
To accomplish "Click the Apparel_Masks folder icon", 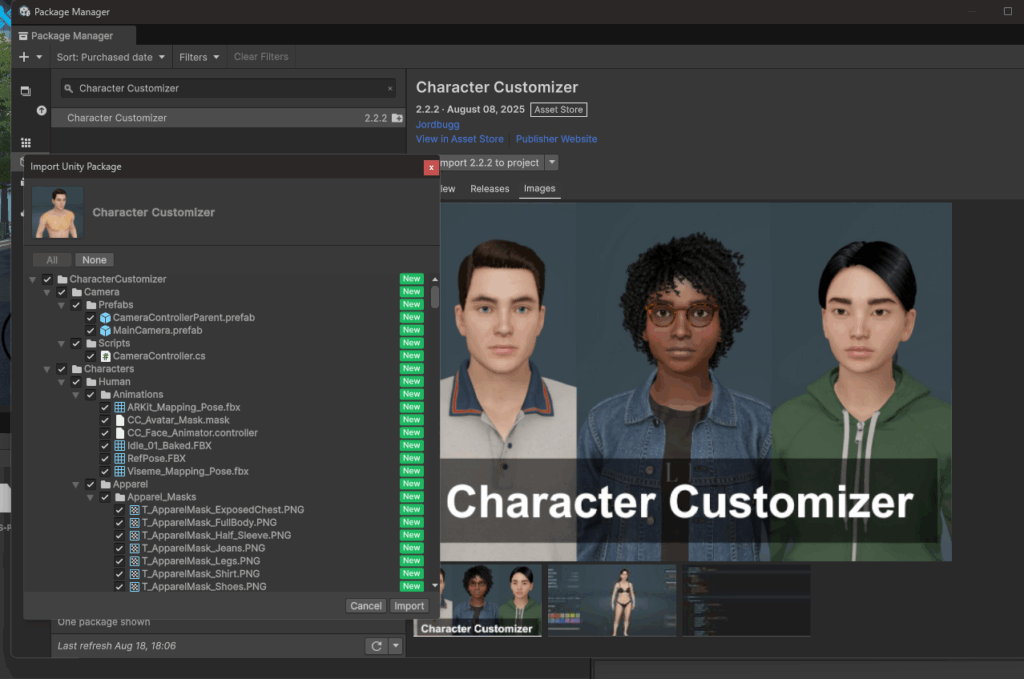I will tap(120, 497).
